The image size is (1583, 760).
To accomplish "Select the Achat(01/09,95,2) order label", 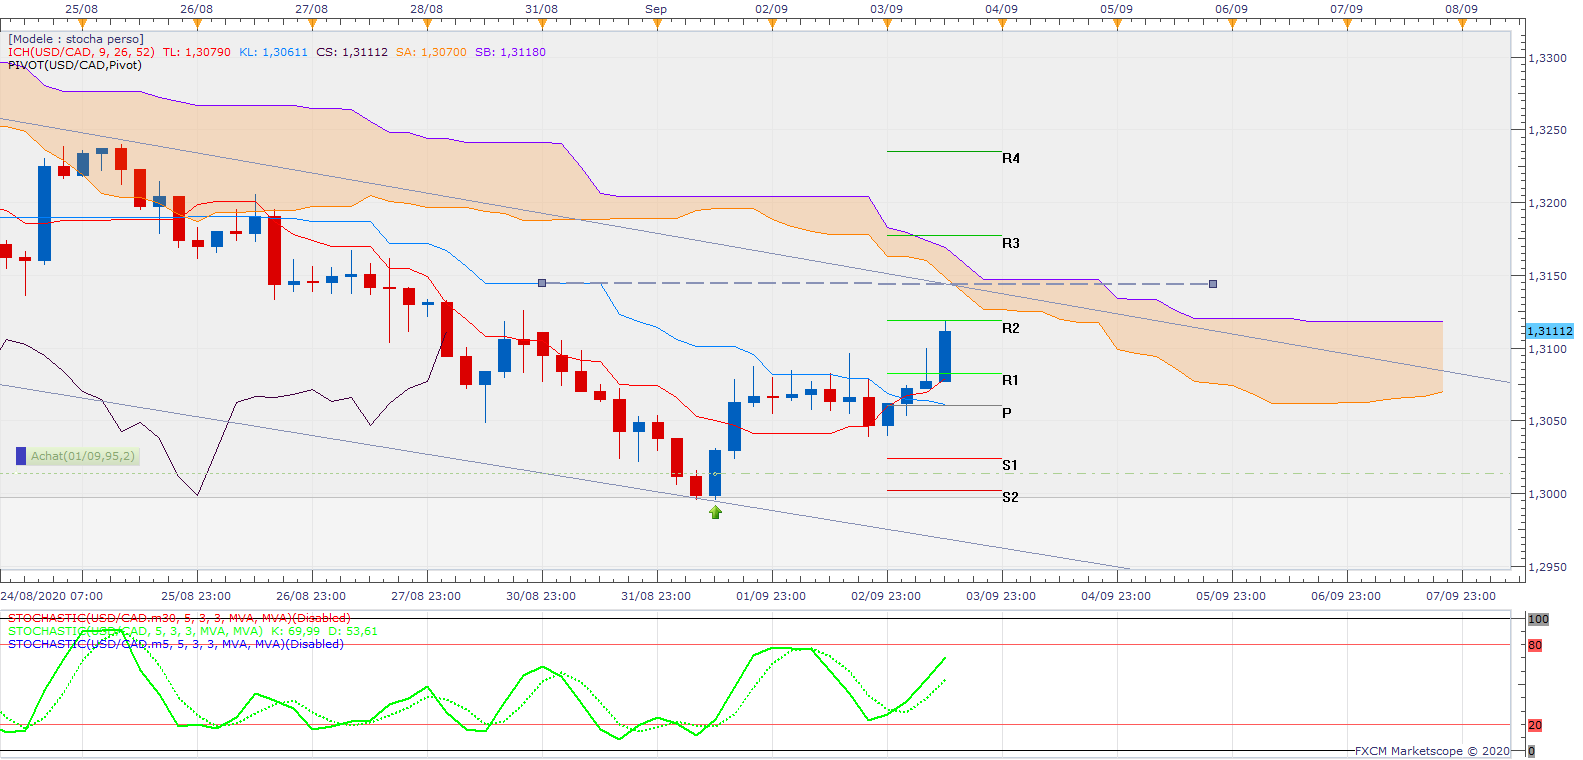I will (x=82, y=456).
